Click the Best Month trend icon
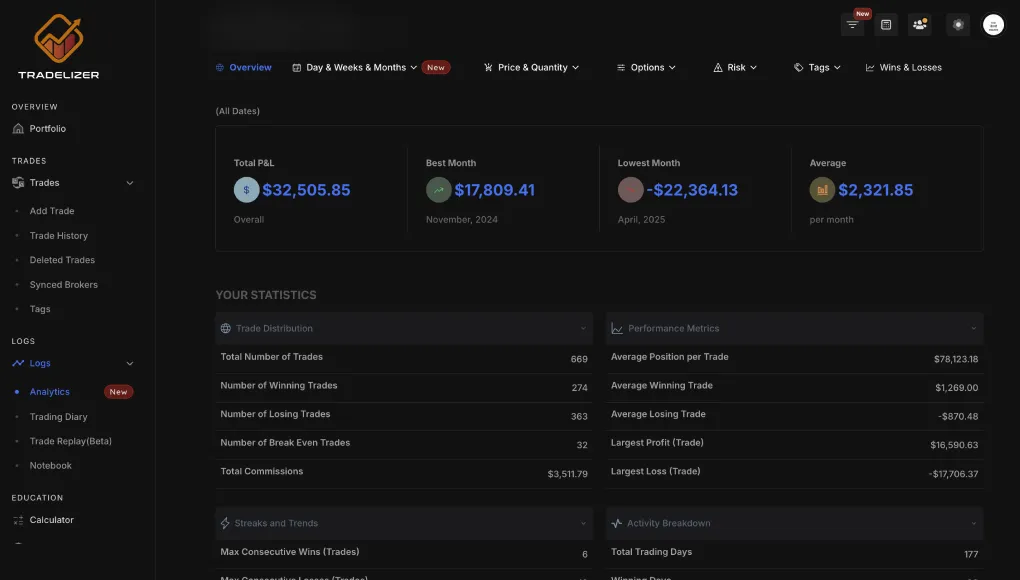Image resolution: width=1020 pixels, height=580 pixels. 438,190
